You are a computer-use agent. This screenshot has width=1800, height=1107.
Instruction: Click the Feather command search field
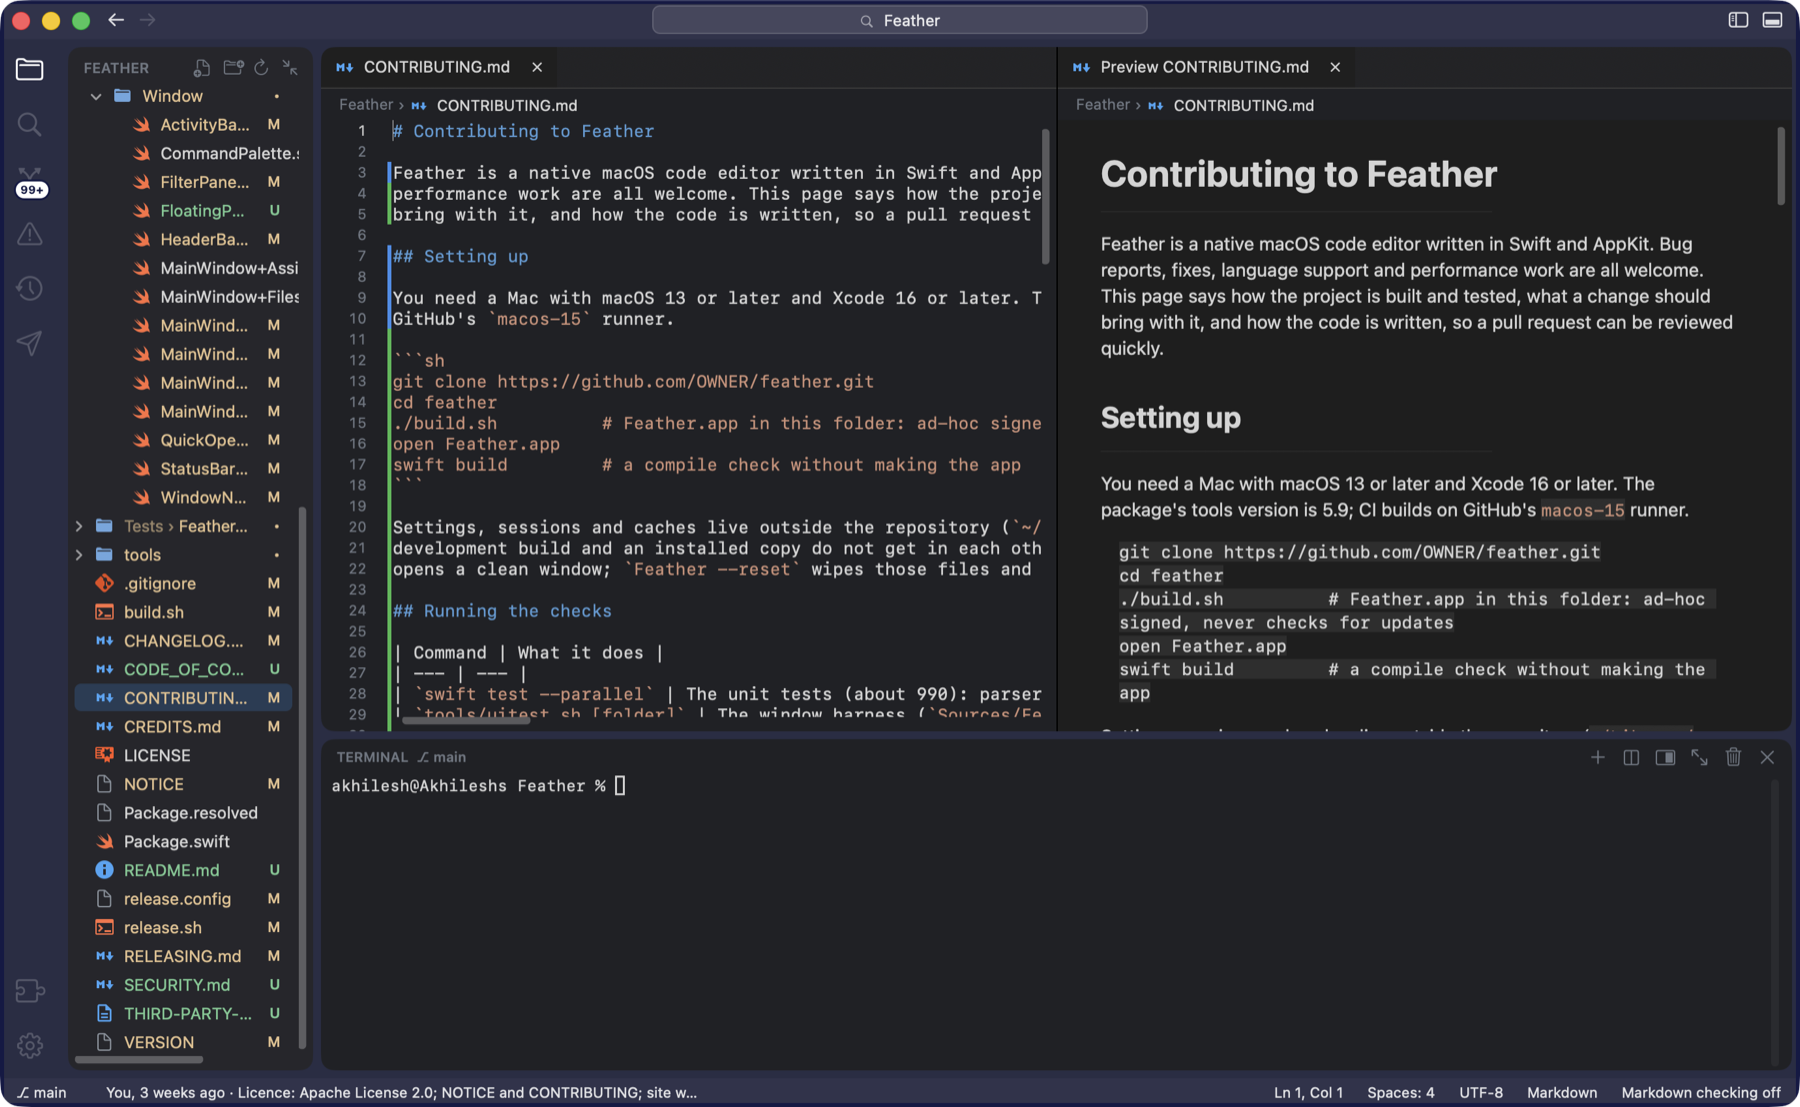coord(899,20)
